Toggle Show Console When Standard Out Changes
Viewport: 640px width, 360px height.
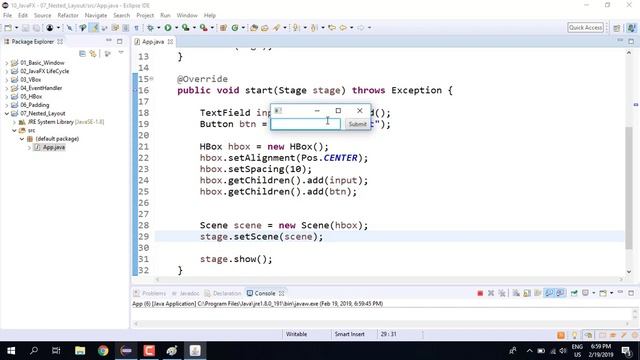point(549,293)
